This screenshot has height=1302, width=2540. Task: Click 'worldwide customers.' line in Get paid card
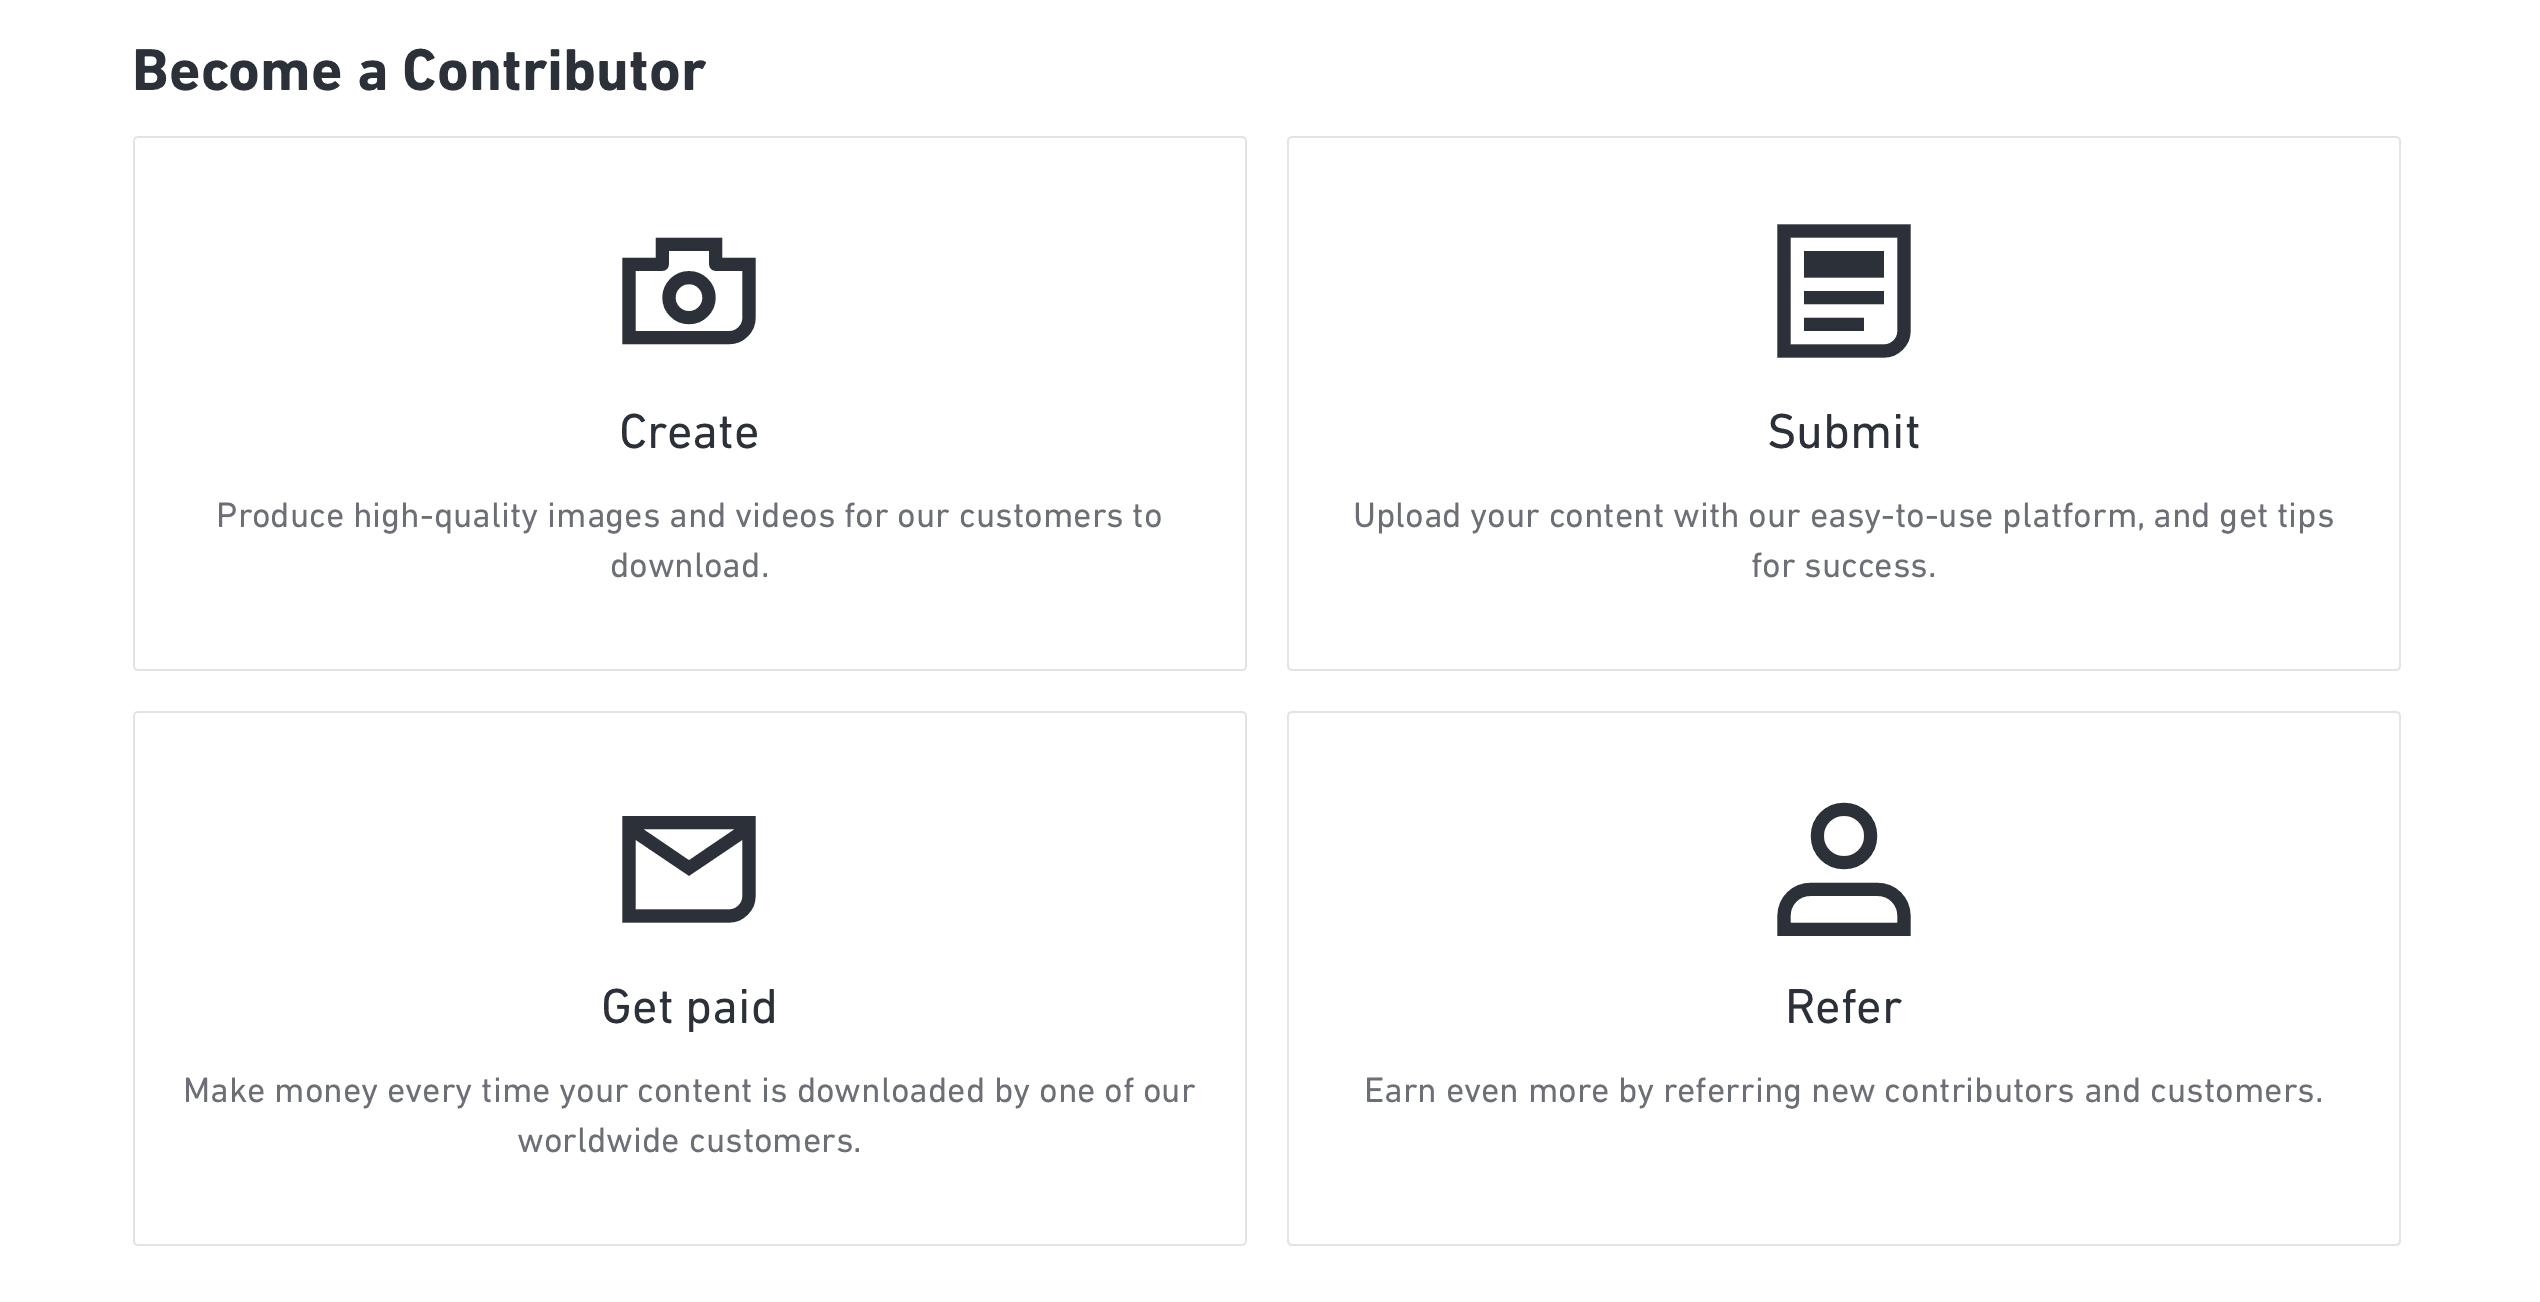(689, 1141)
